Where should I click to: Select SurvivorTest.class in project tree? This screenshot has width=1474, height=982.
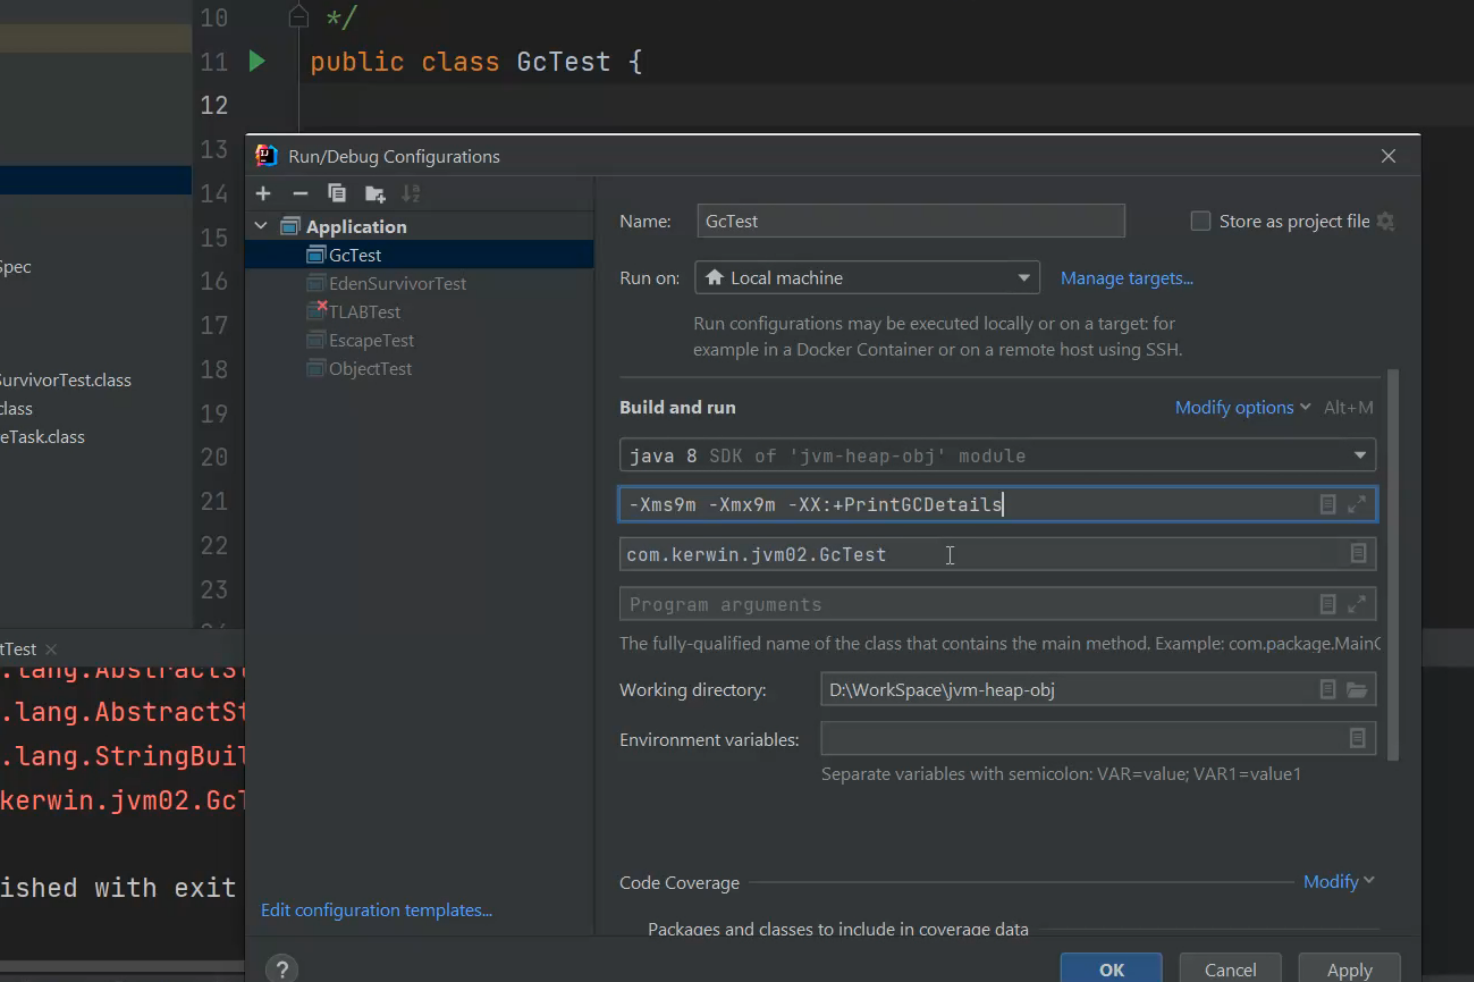point(65,380)
